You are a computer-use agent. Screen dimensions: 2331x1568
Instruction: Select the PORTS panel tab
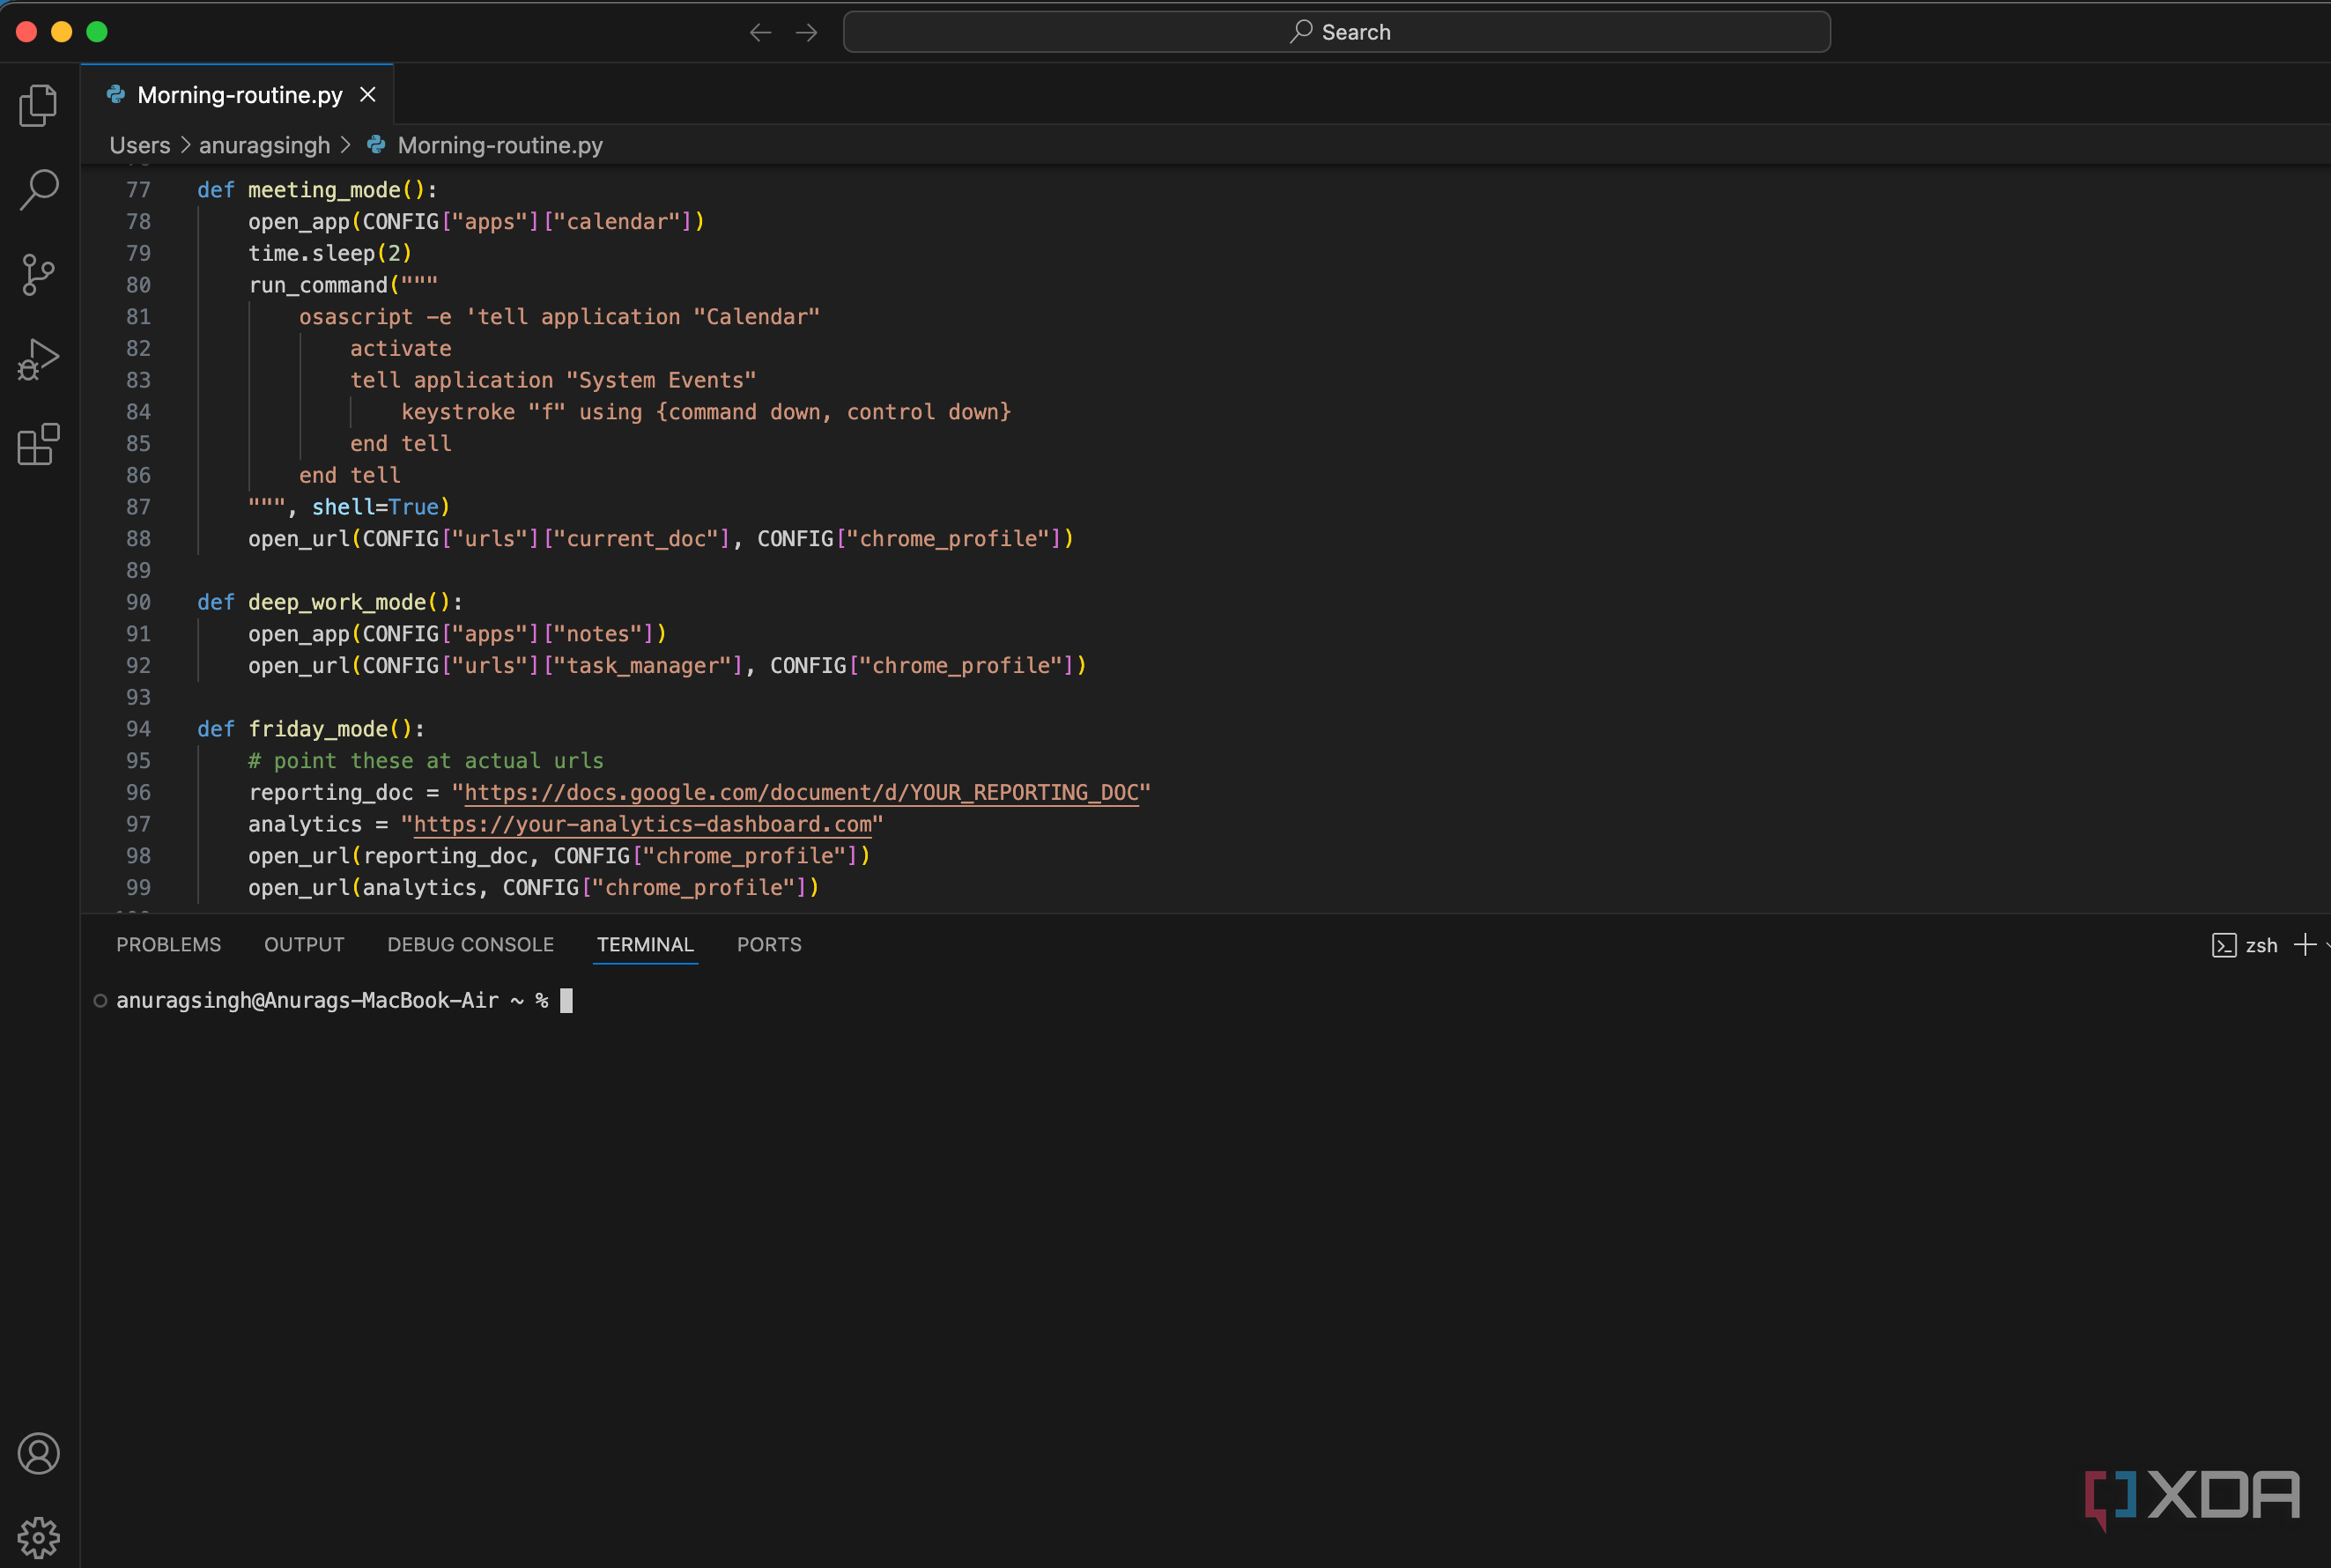pos(768,945)
